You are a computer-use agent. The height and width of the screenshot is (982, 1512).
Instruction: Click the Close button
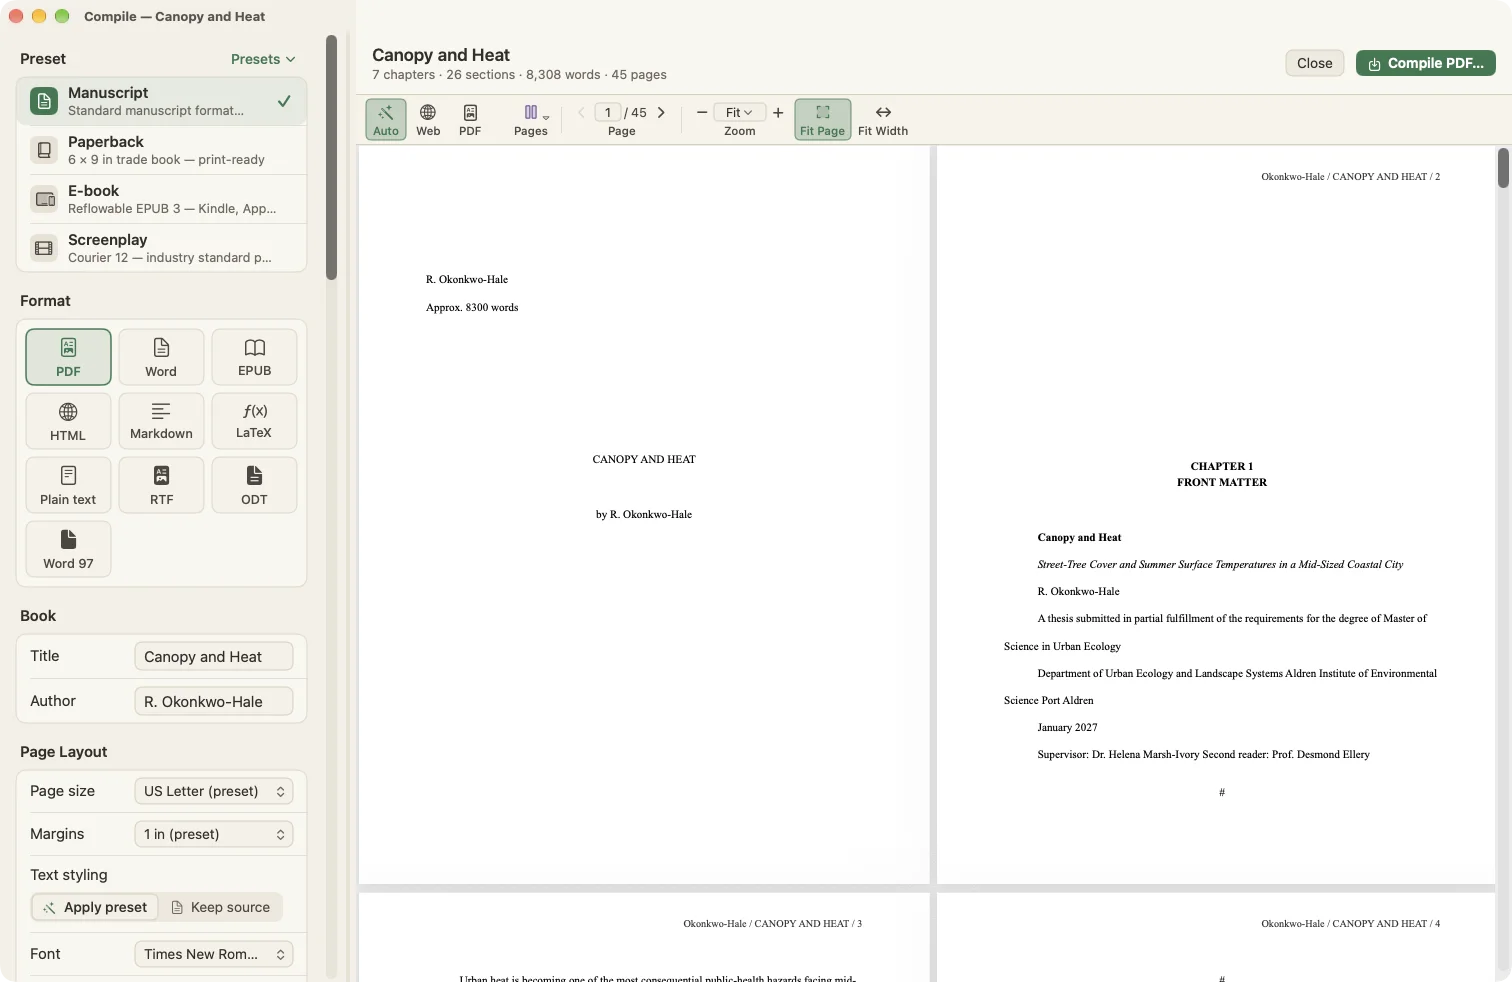point(1314,63)
